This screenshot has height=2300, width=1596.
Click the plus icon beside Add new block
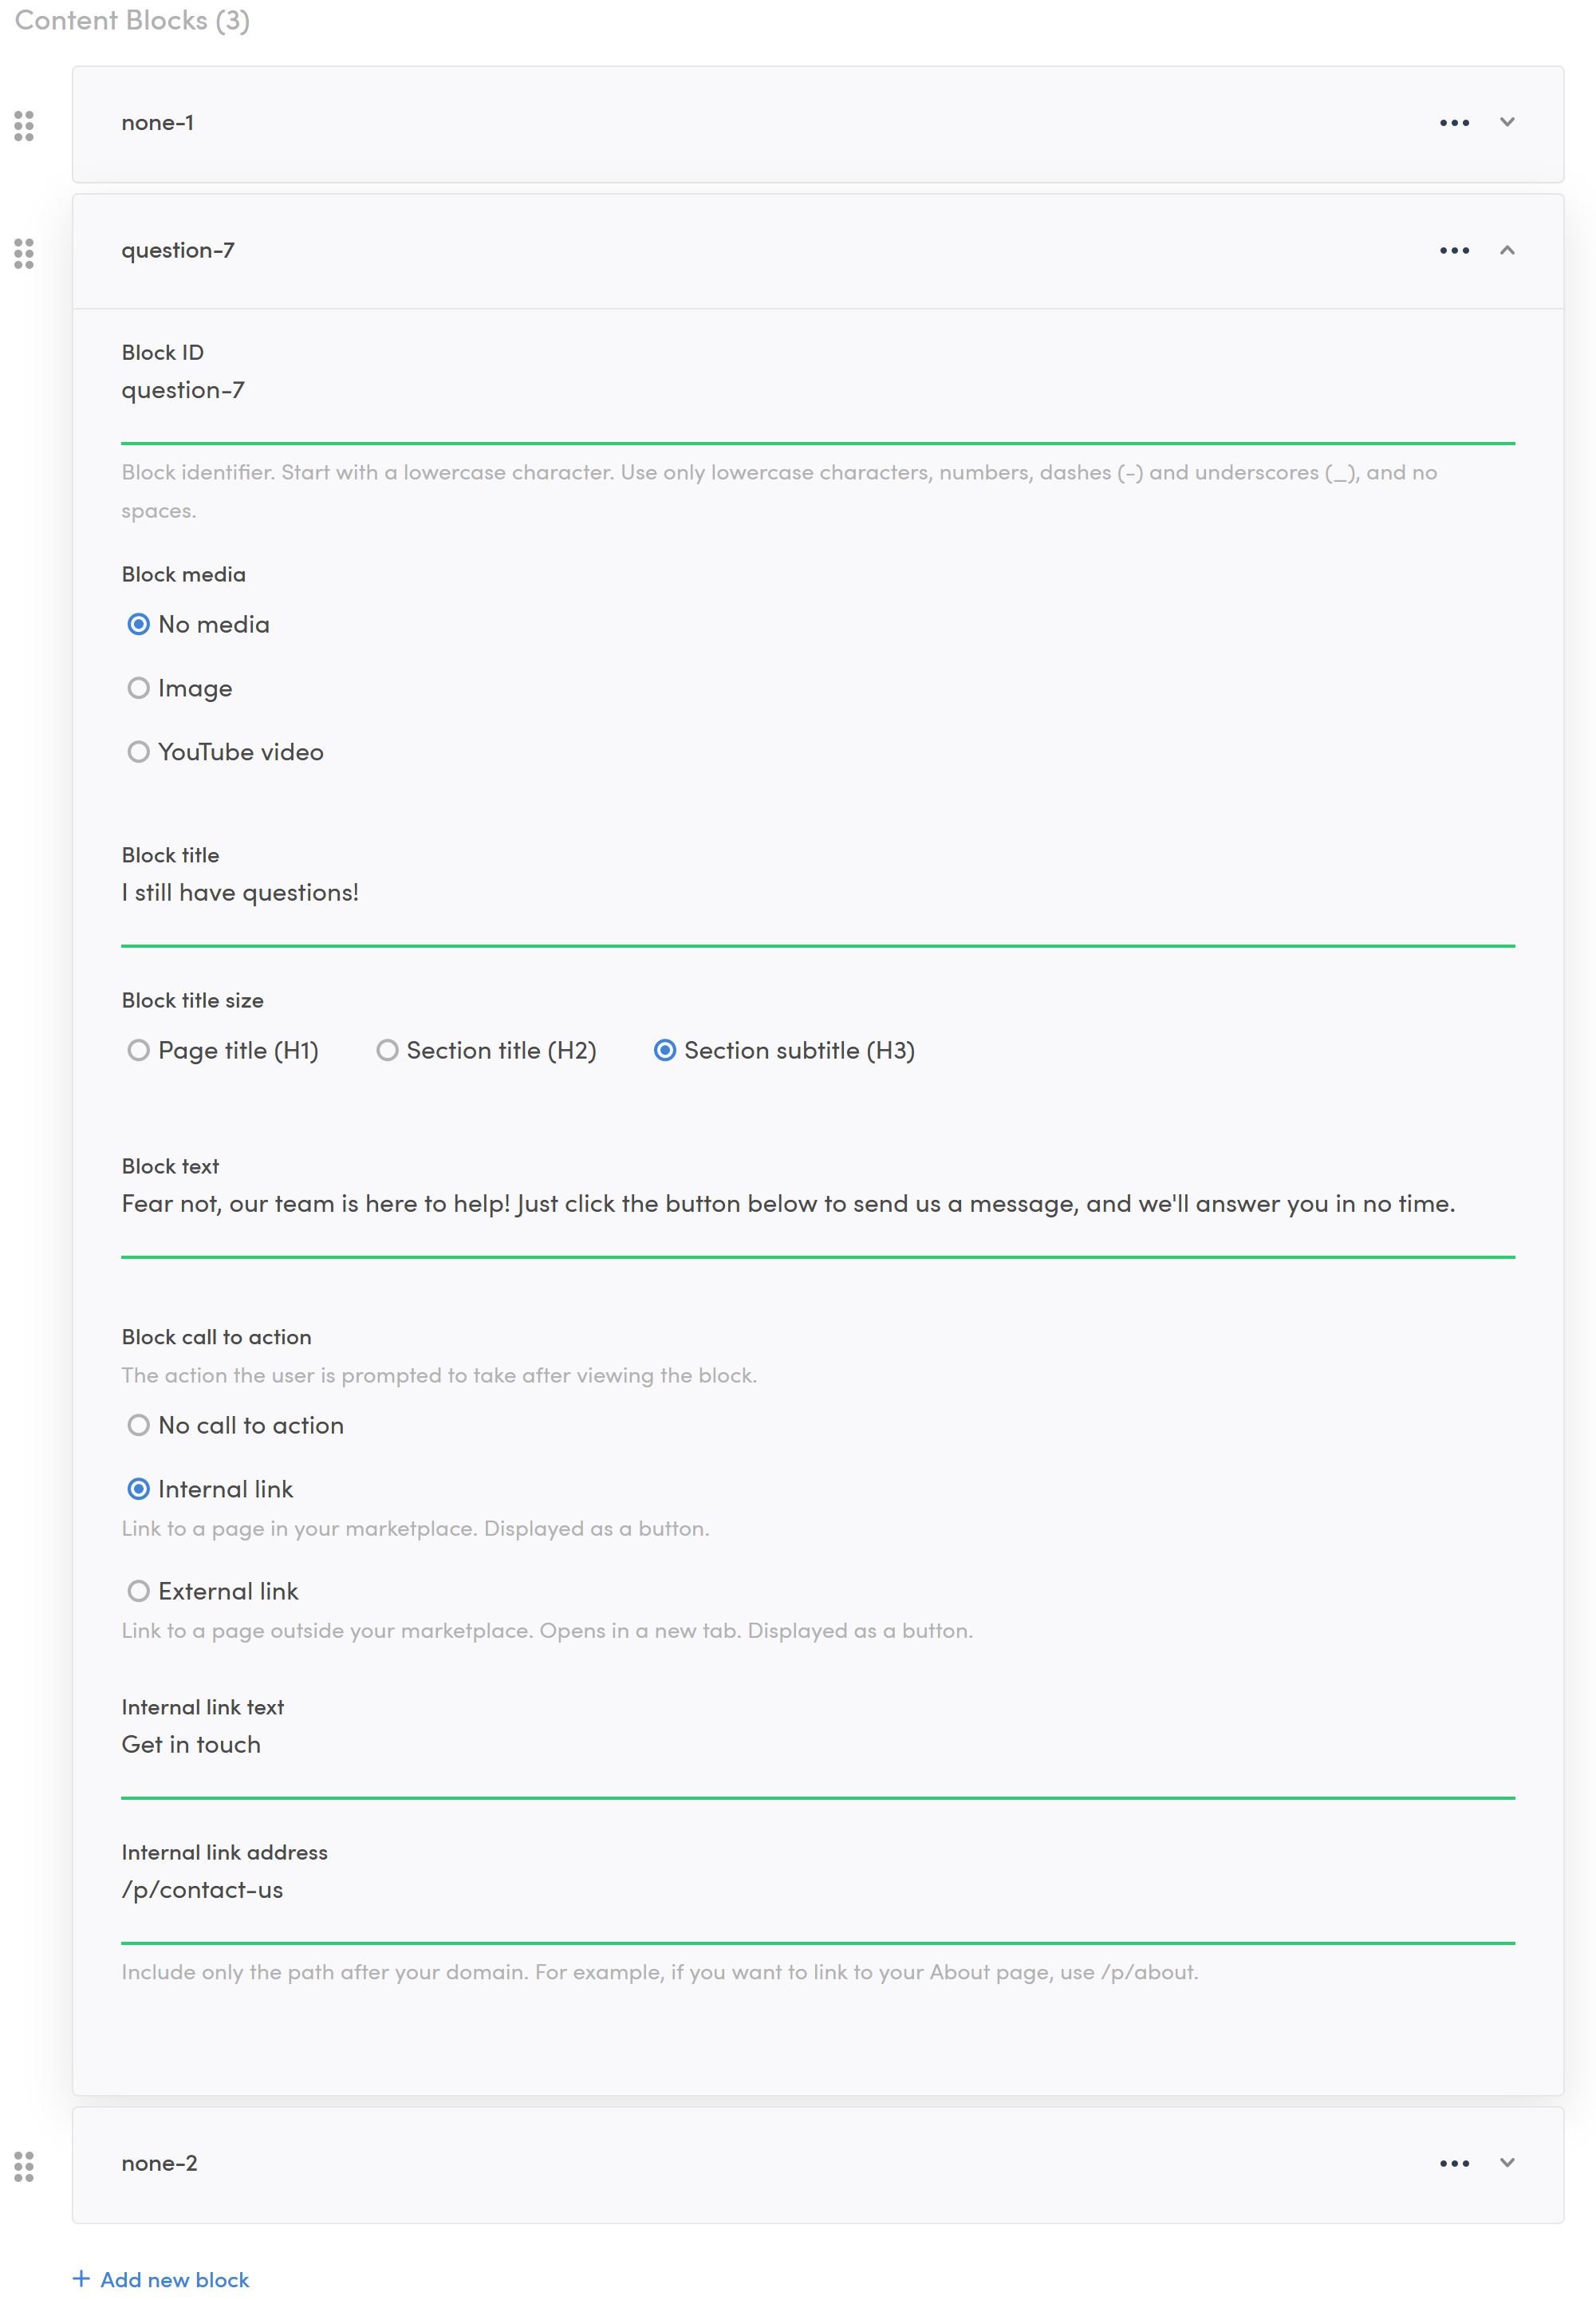pos(81,2279)
